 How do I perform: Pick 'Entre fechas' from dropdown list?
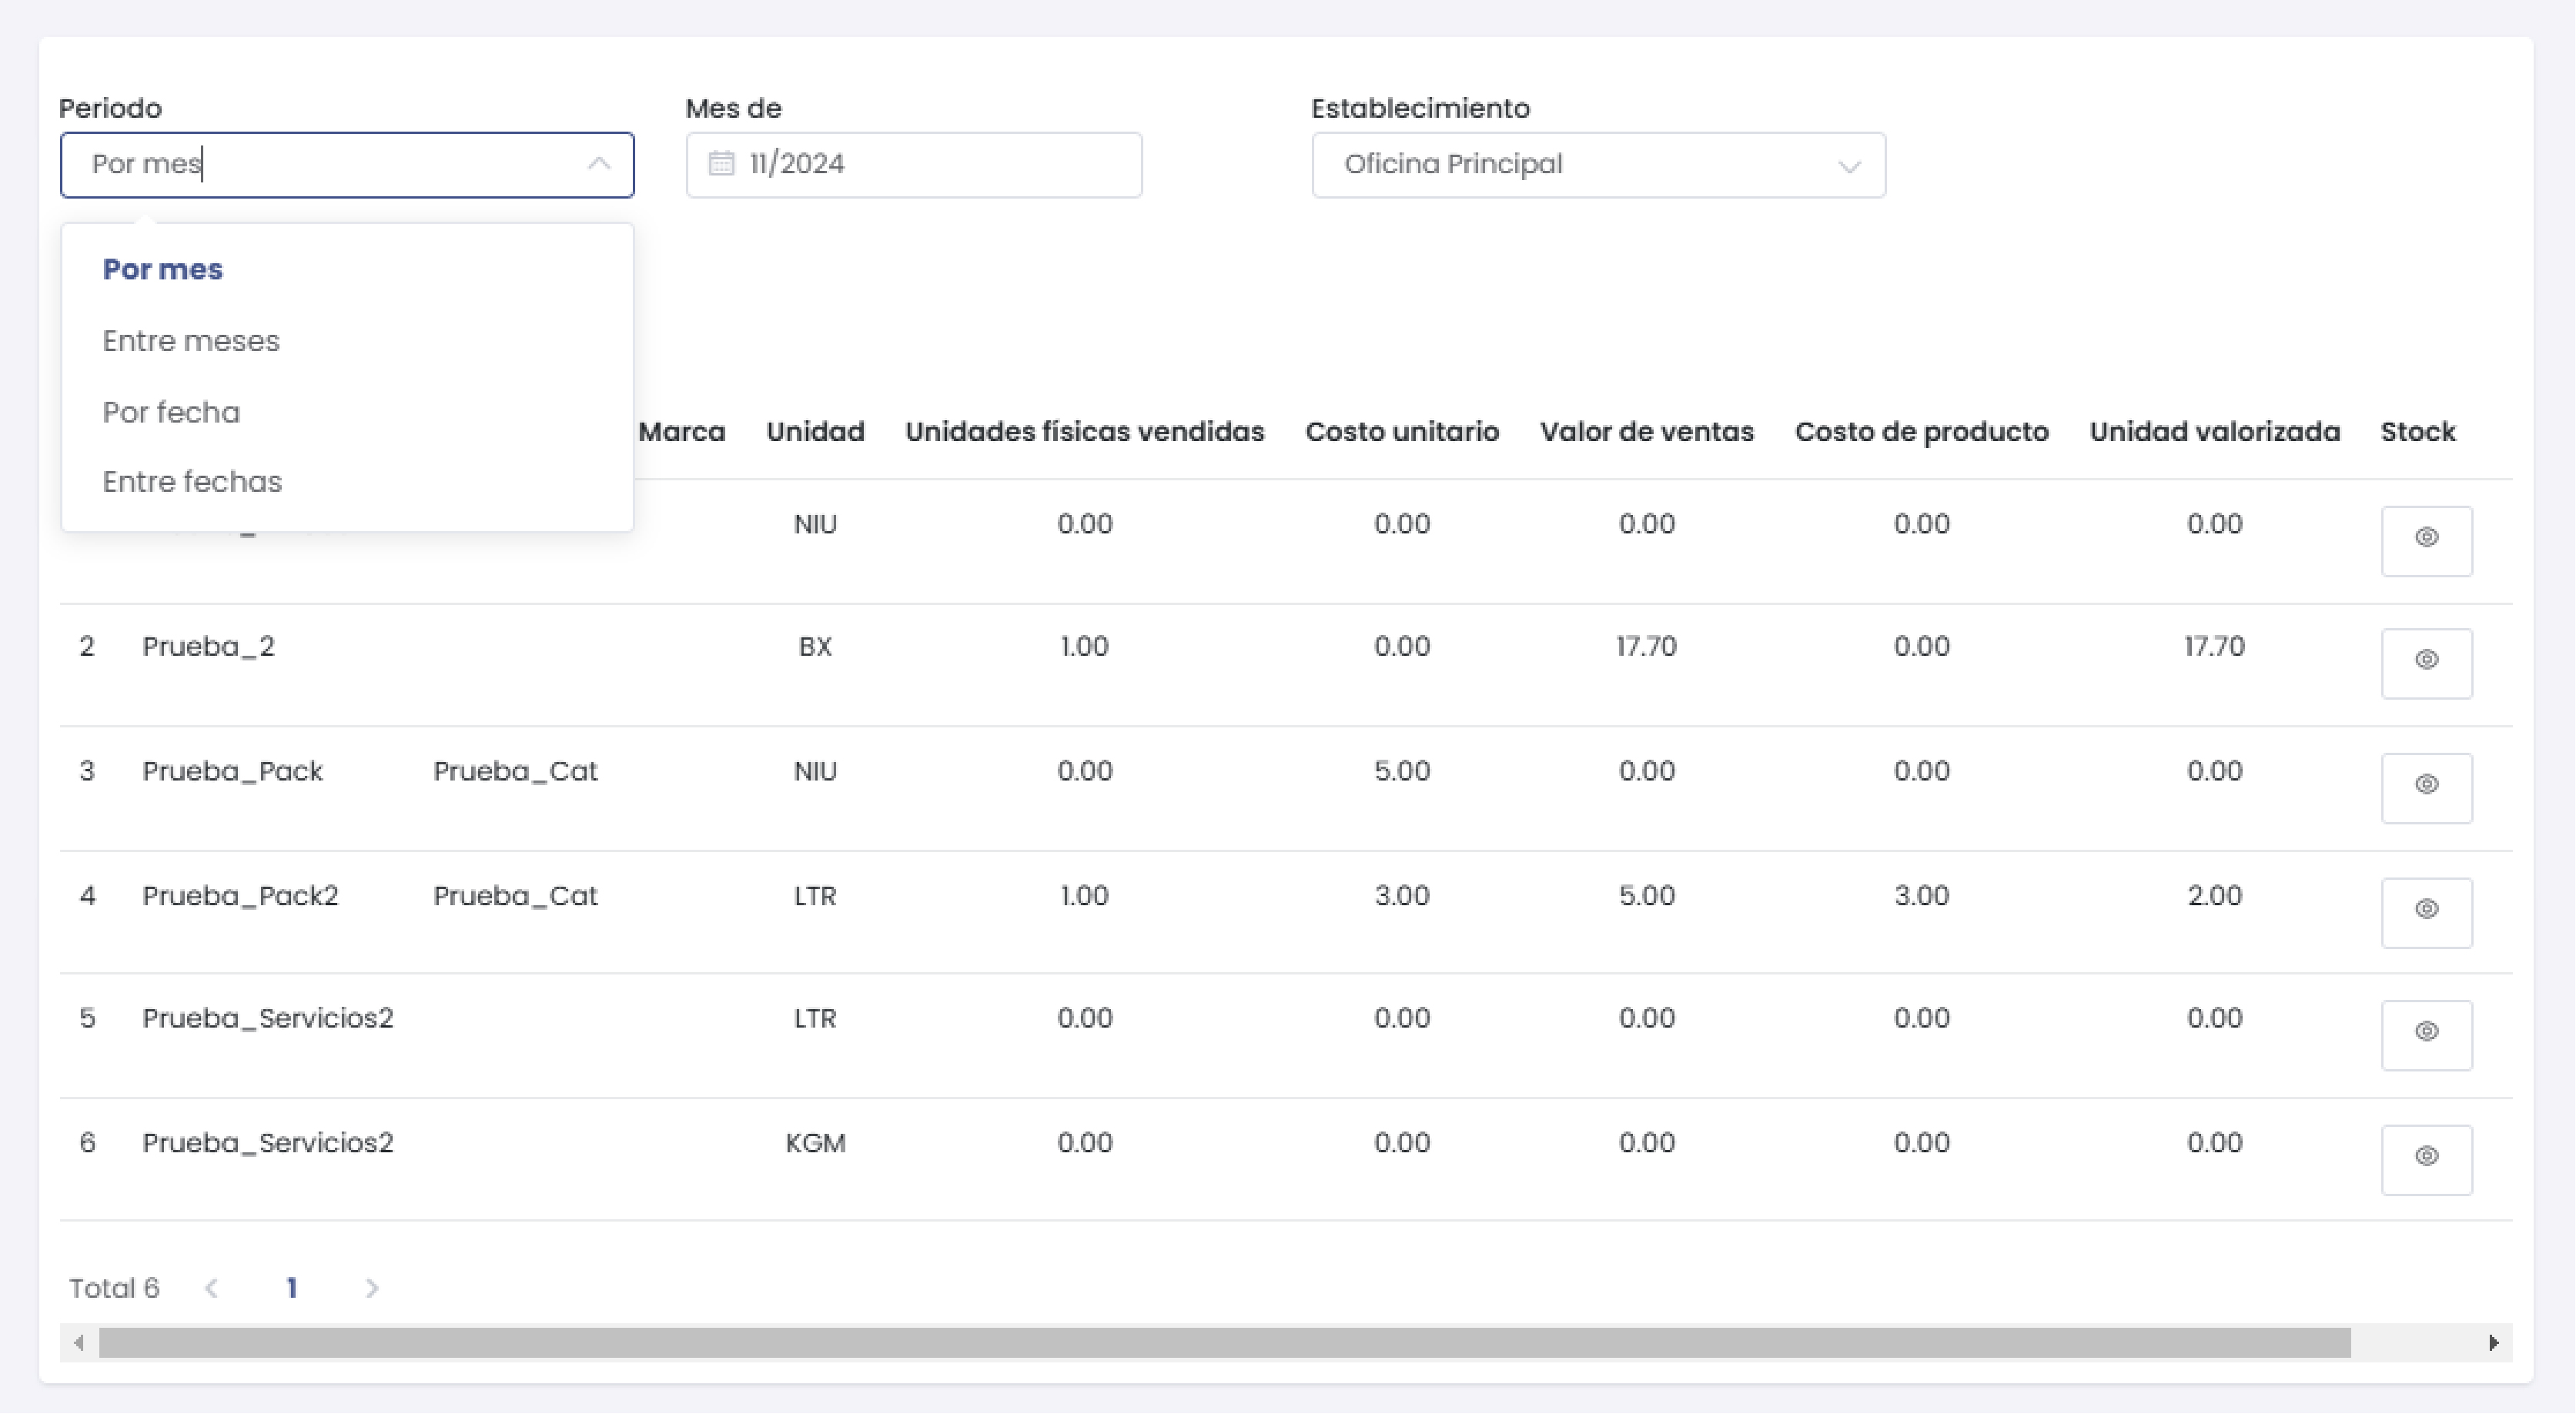tap(192, 482)
